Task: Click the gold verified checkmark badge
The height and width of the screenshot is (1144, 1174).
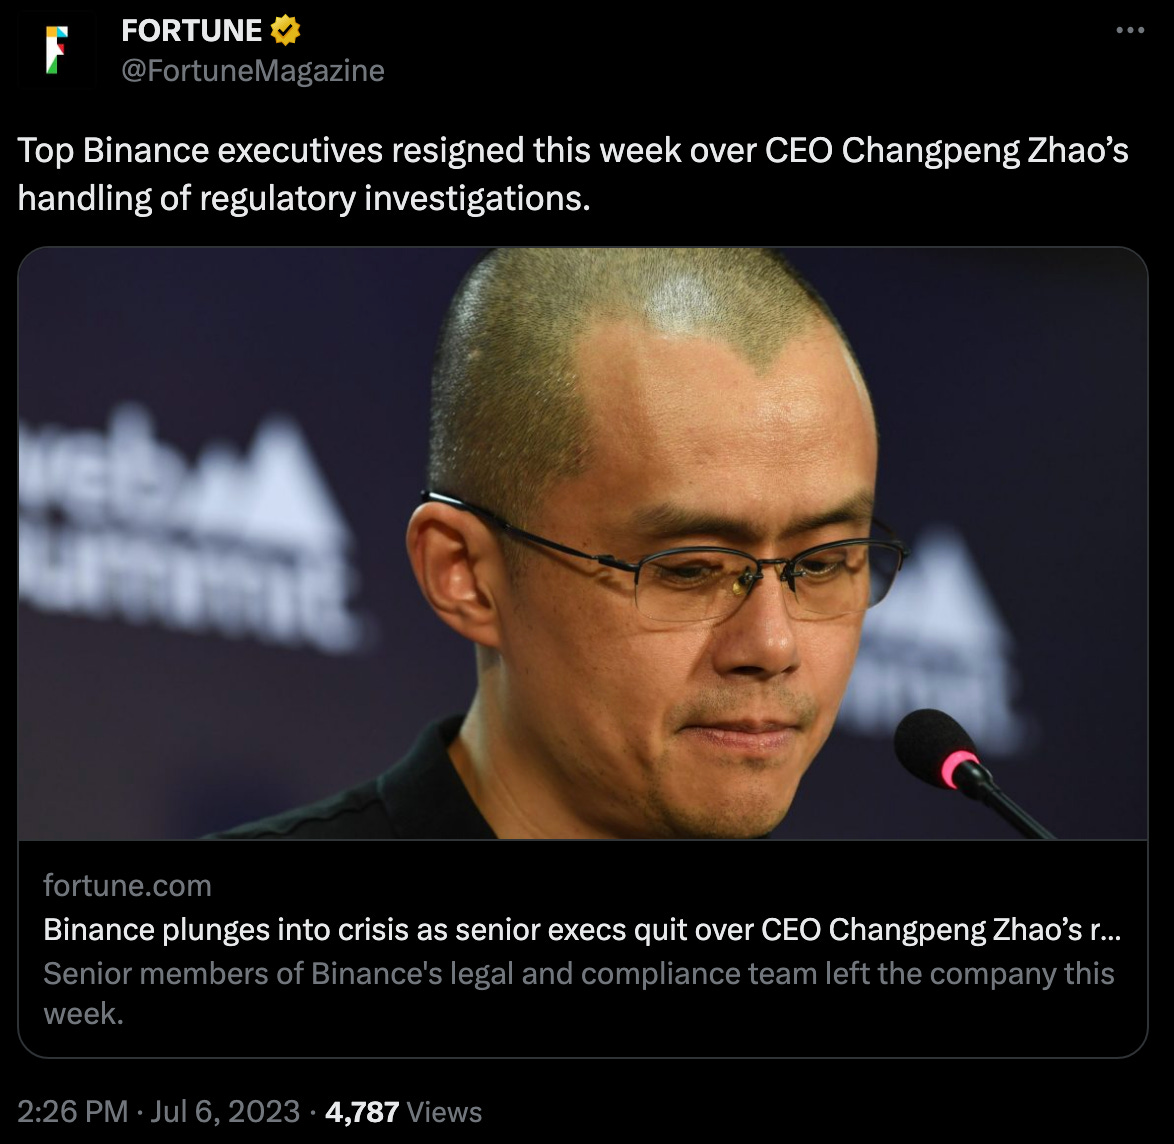Action: click(x=285, y=31)
